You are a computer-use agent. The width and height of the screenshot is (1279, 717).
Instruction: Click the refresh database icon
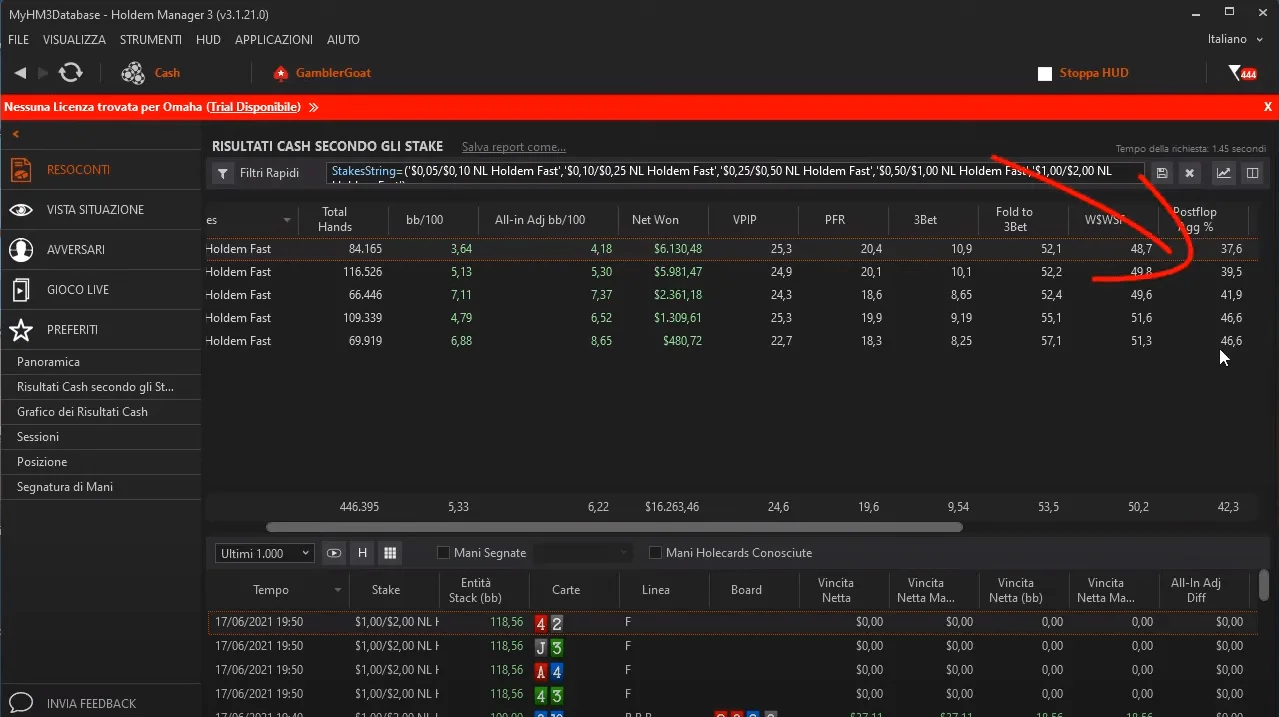[71, 73]
